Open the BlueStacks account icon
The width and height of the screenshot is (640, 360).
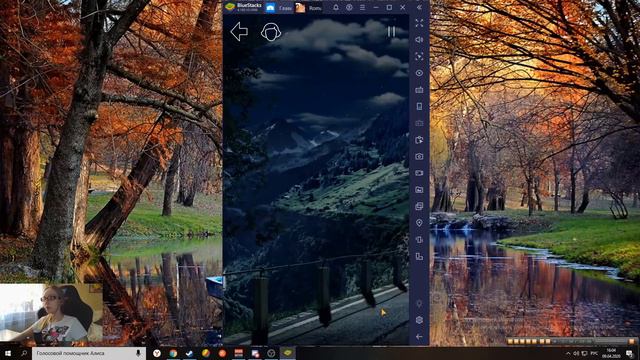click(x=349, y=7)
